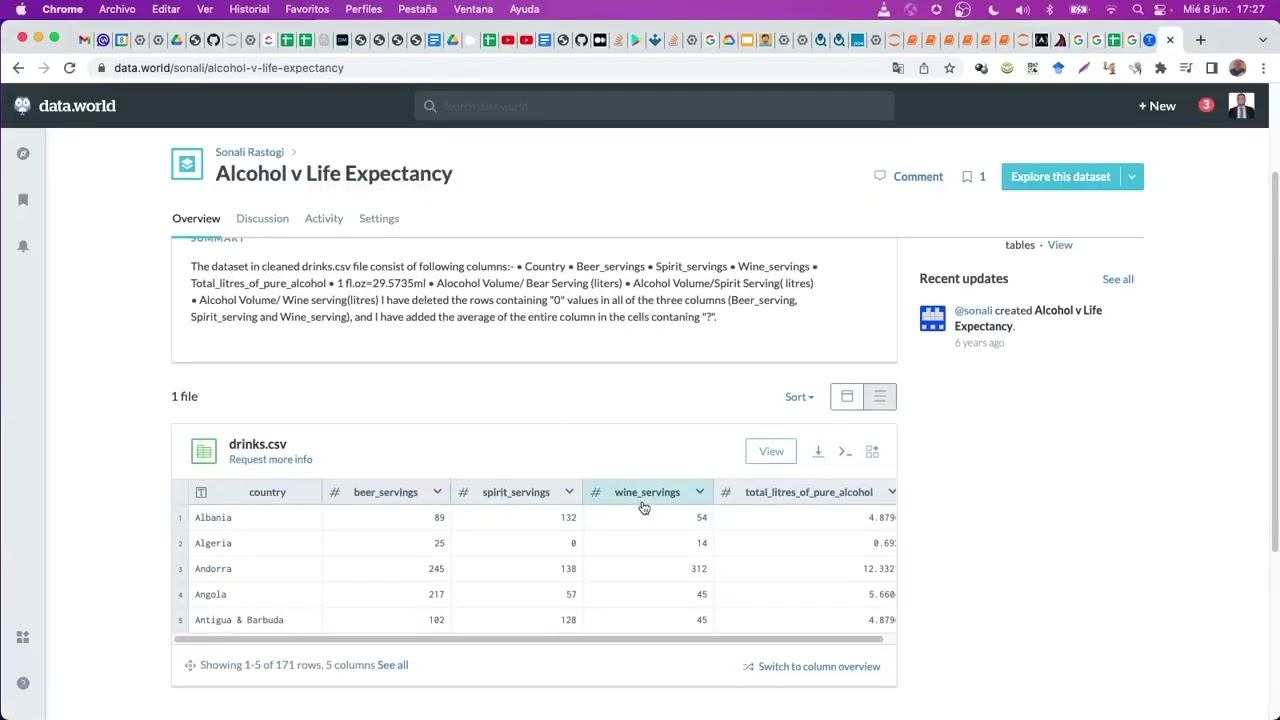Open the Historial menu

(x=249, y=9)
